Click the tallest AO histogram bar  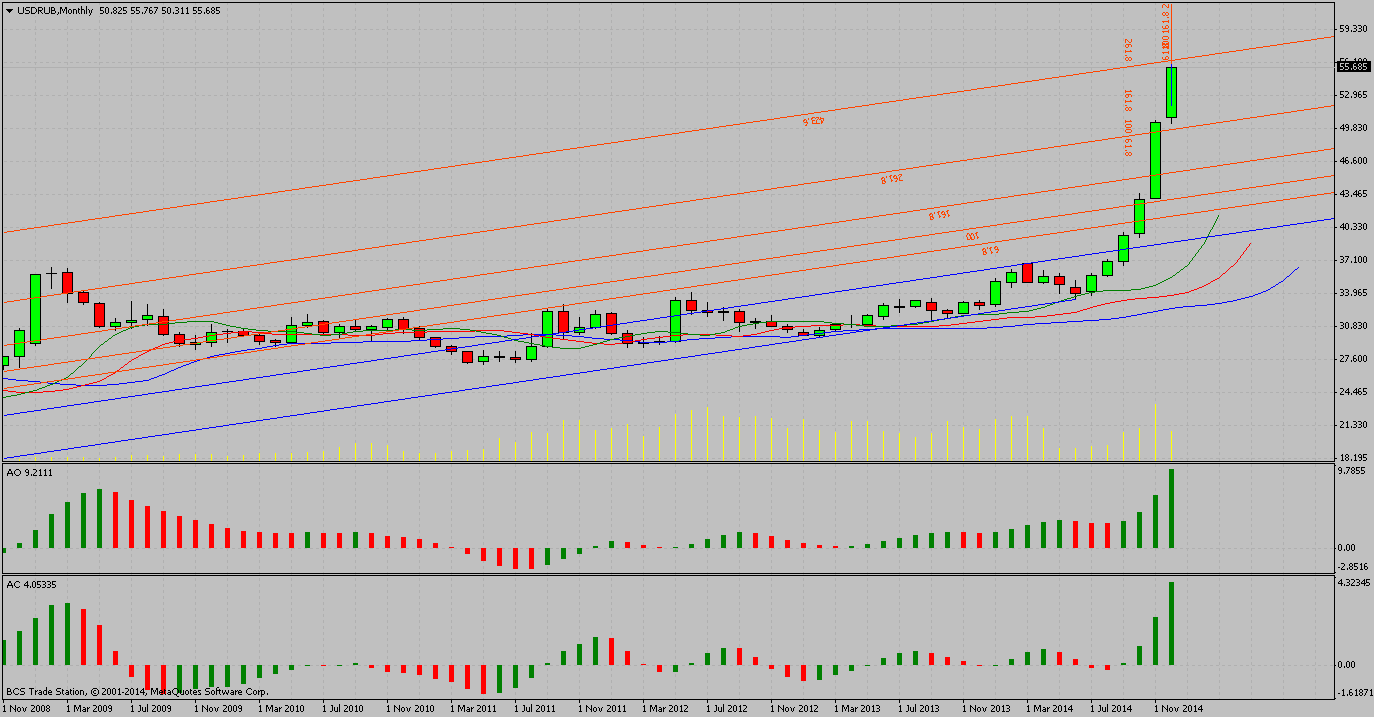point(1171,508)
